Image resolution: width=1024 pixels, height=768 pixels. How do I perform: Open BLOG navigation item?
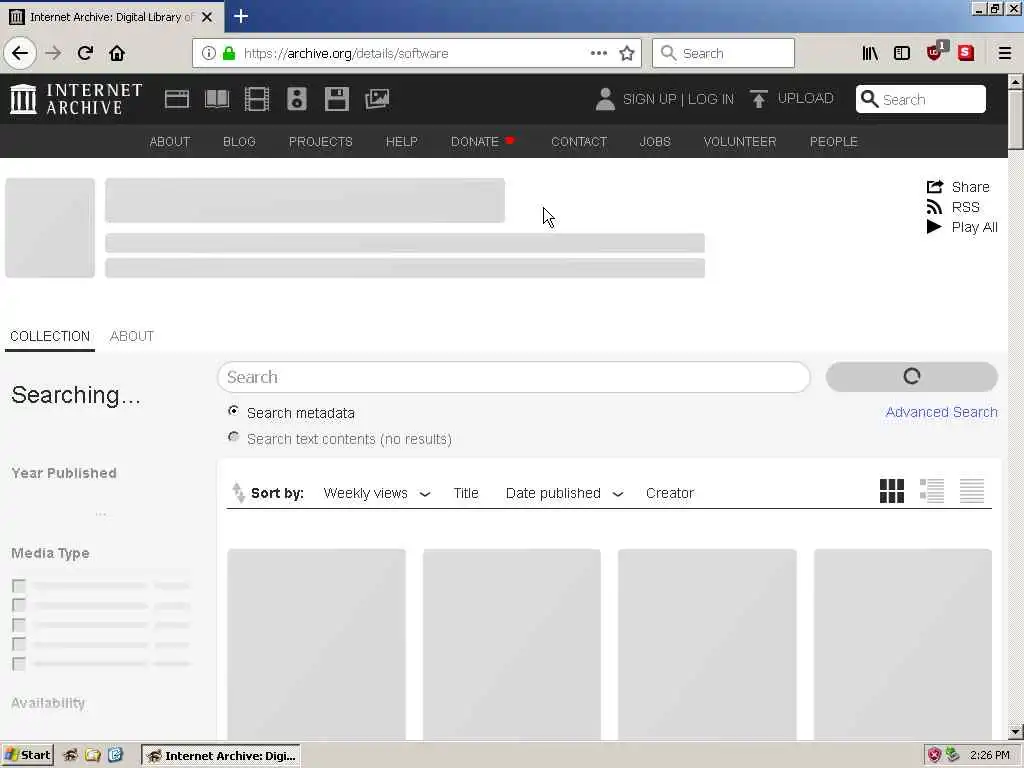click(x=239, y=142)
